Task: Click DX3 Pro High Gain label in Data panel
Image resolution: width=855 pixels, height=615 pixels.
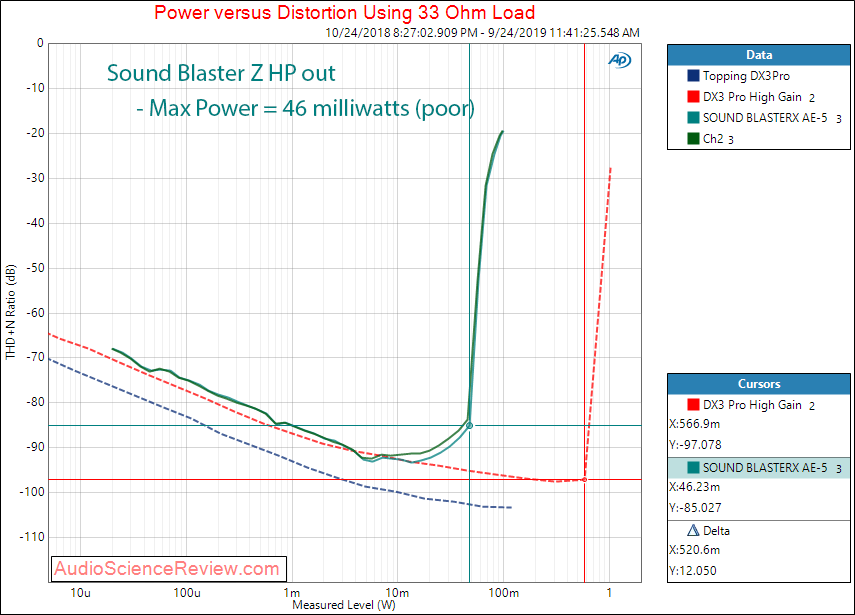Action: click(752, 97)
